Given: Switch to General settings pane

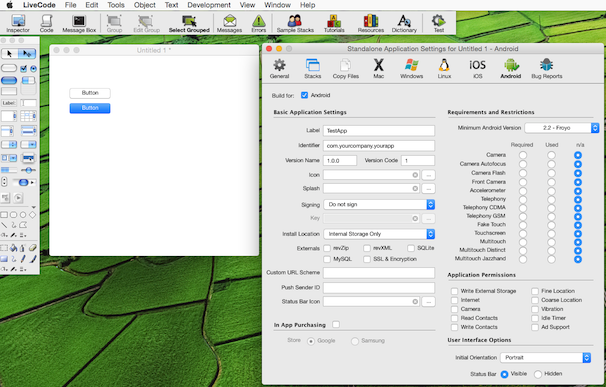Looking at the screenshot, I should (x=279, y=68).
